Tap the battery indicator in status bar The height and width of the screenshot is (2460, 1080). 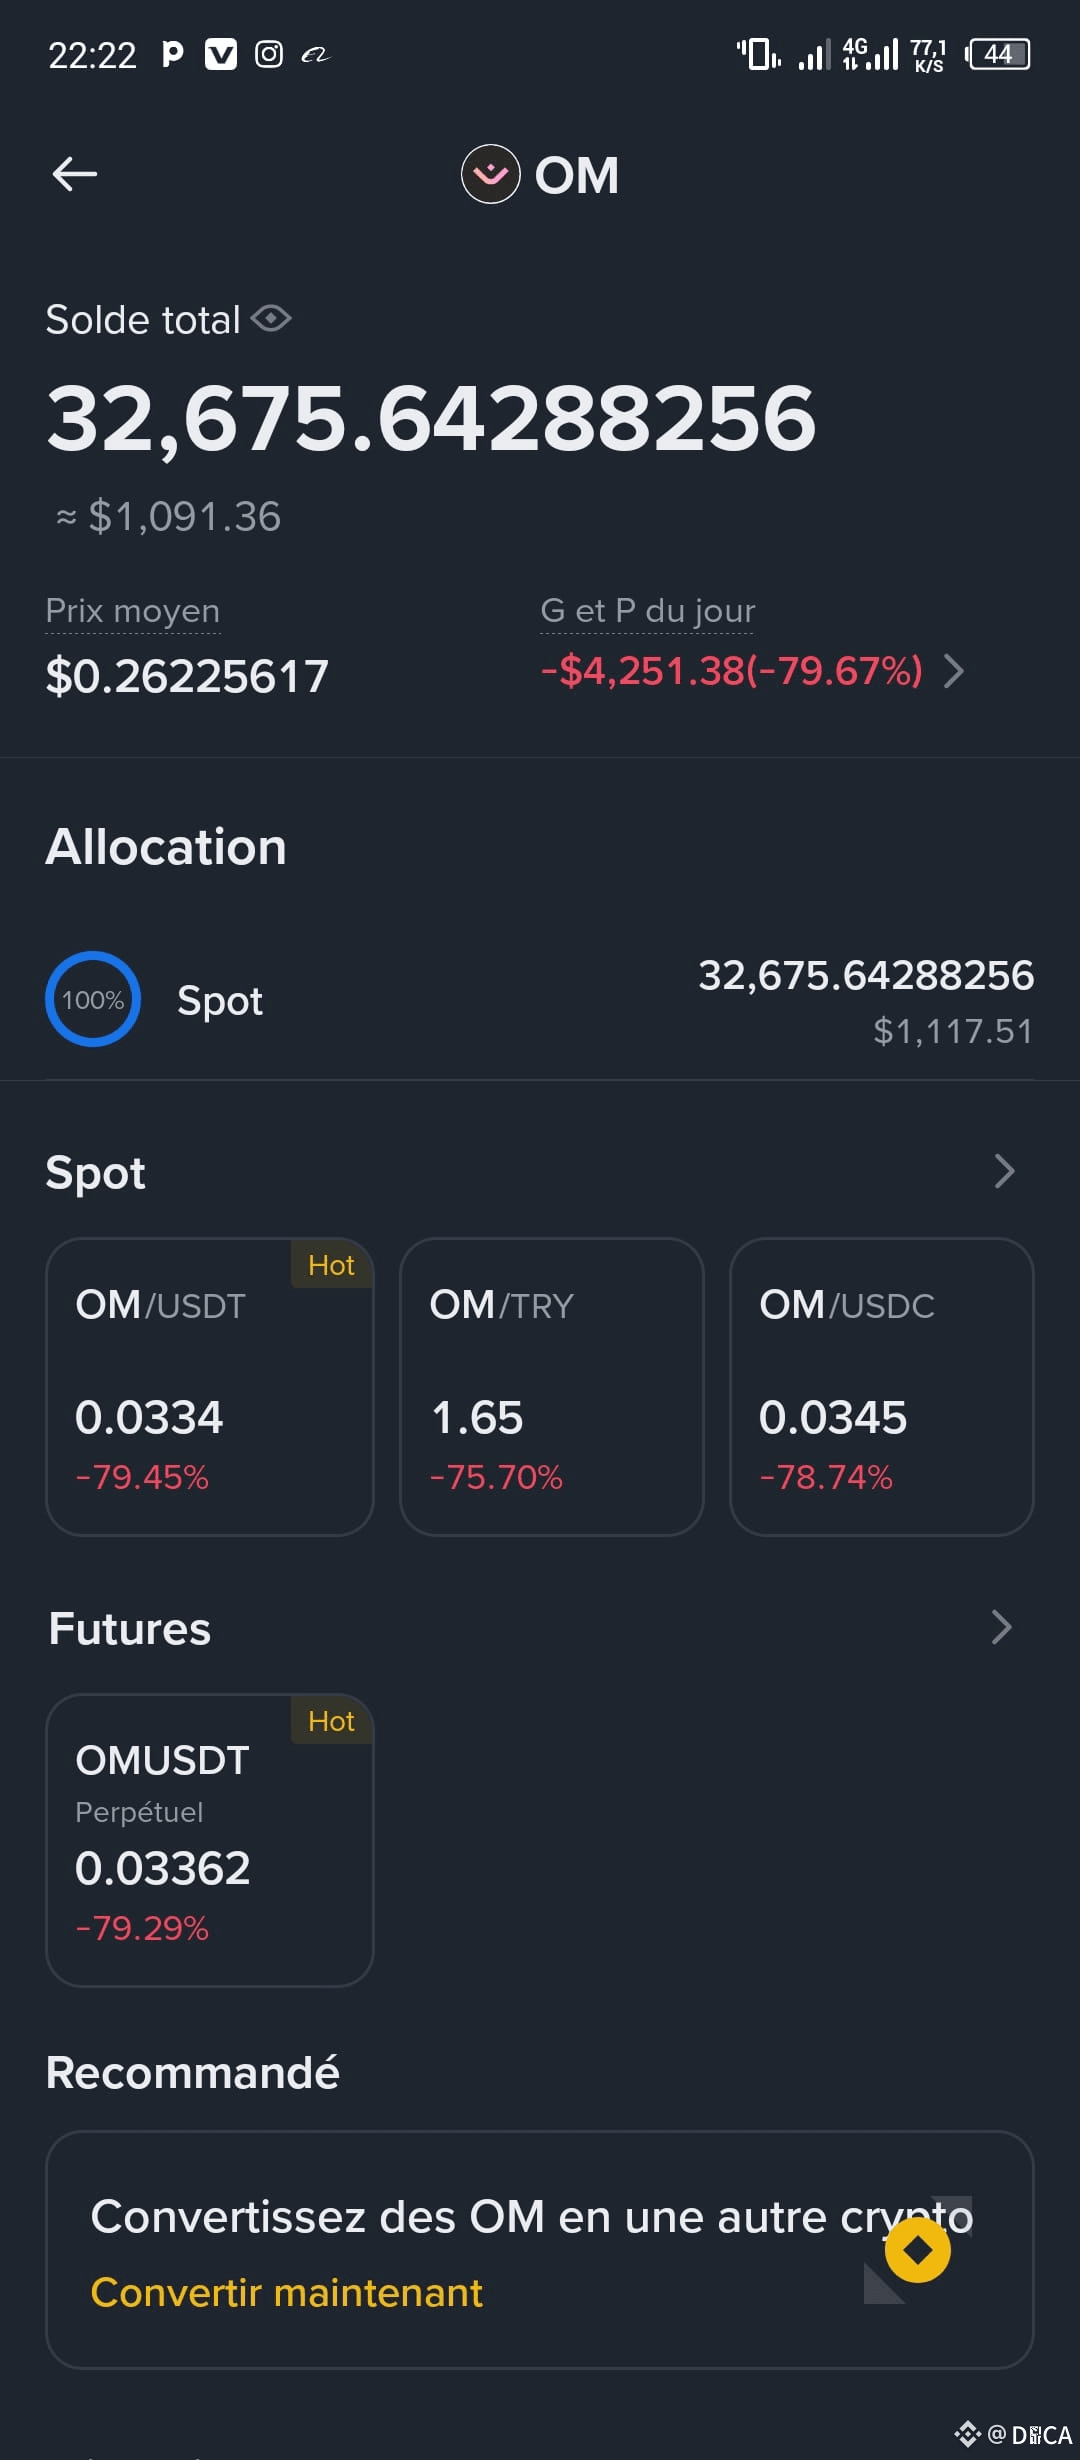(x=997, y=54)
